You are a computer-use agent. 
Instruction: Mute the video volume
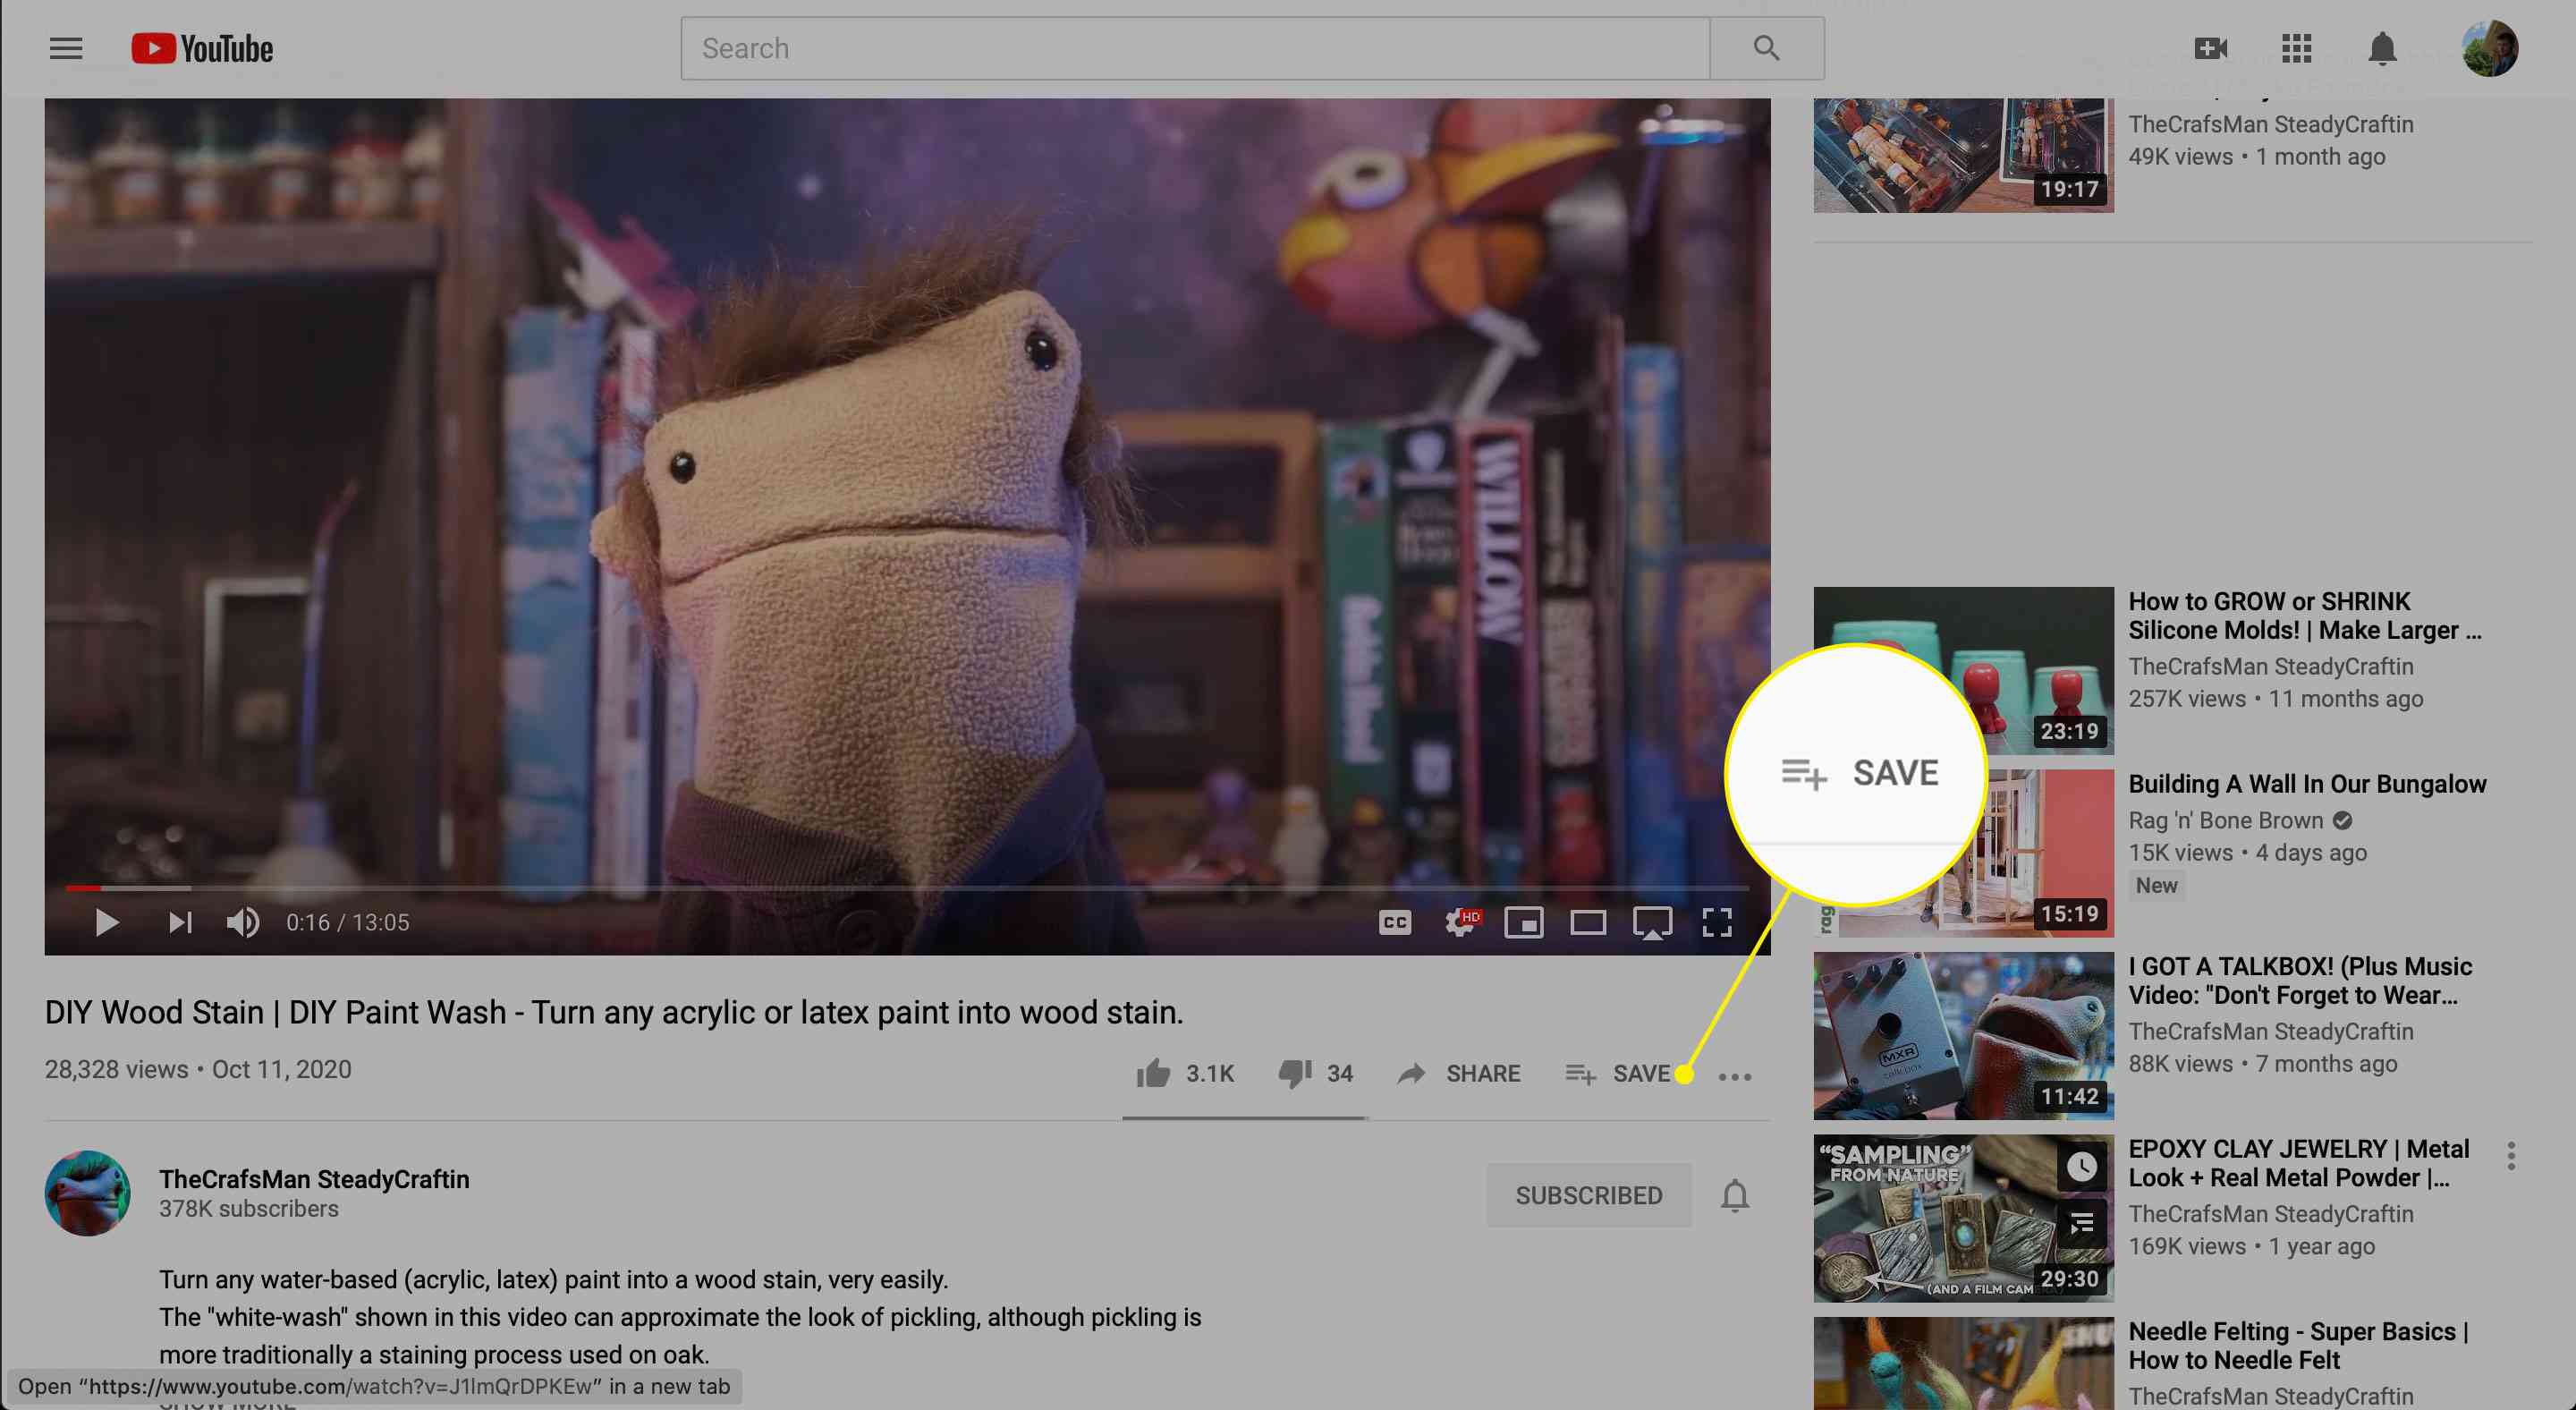click(243, 922)
